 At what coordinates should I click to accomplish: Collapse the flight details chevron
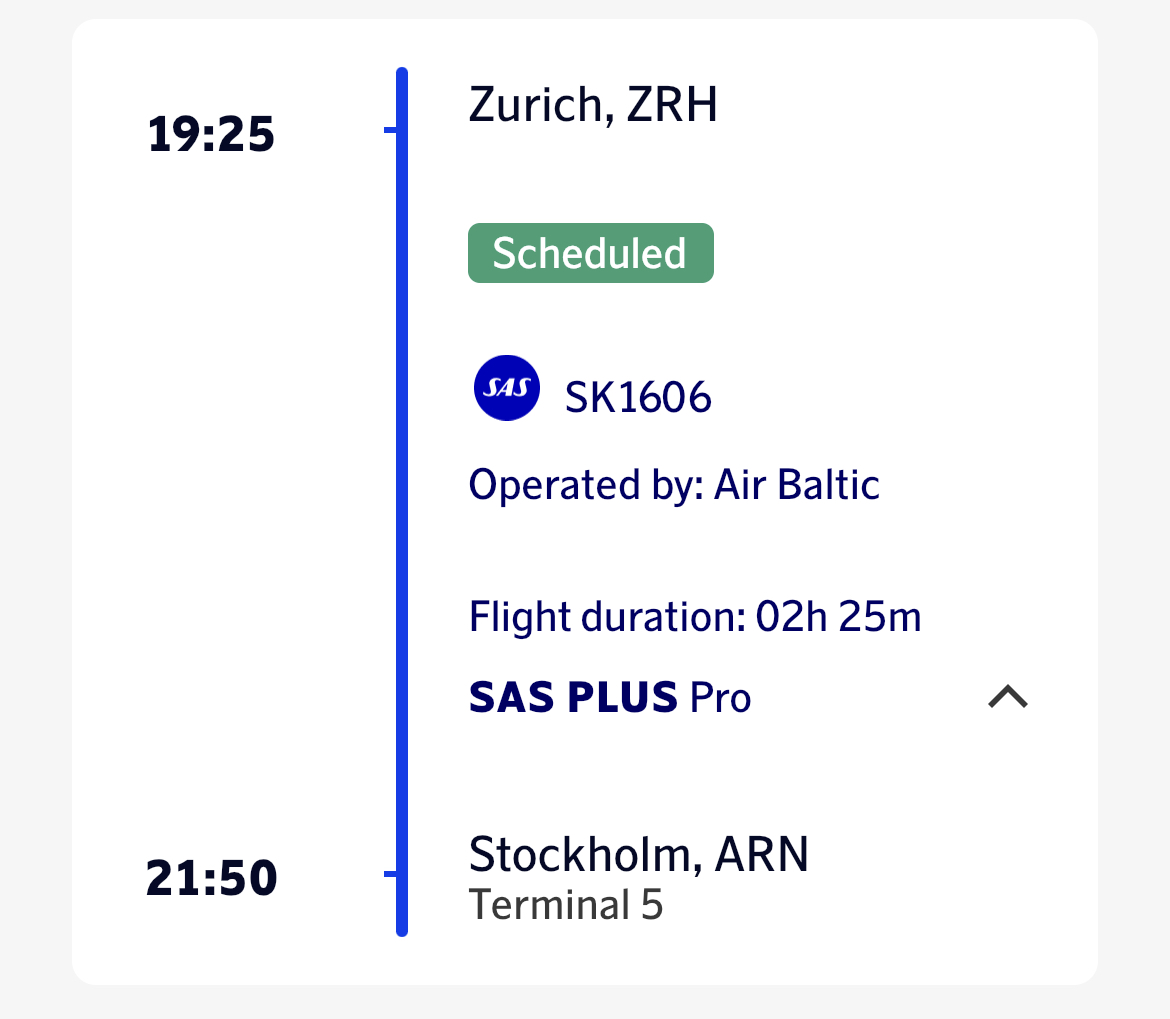[1007, 697]
